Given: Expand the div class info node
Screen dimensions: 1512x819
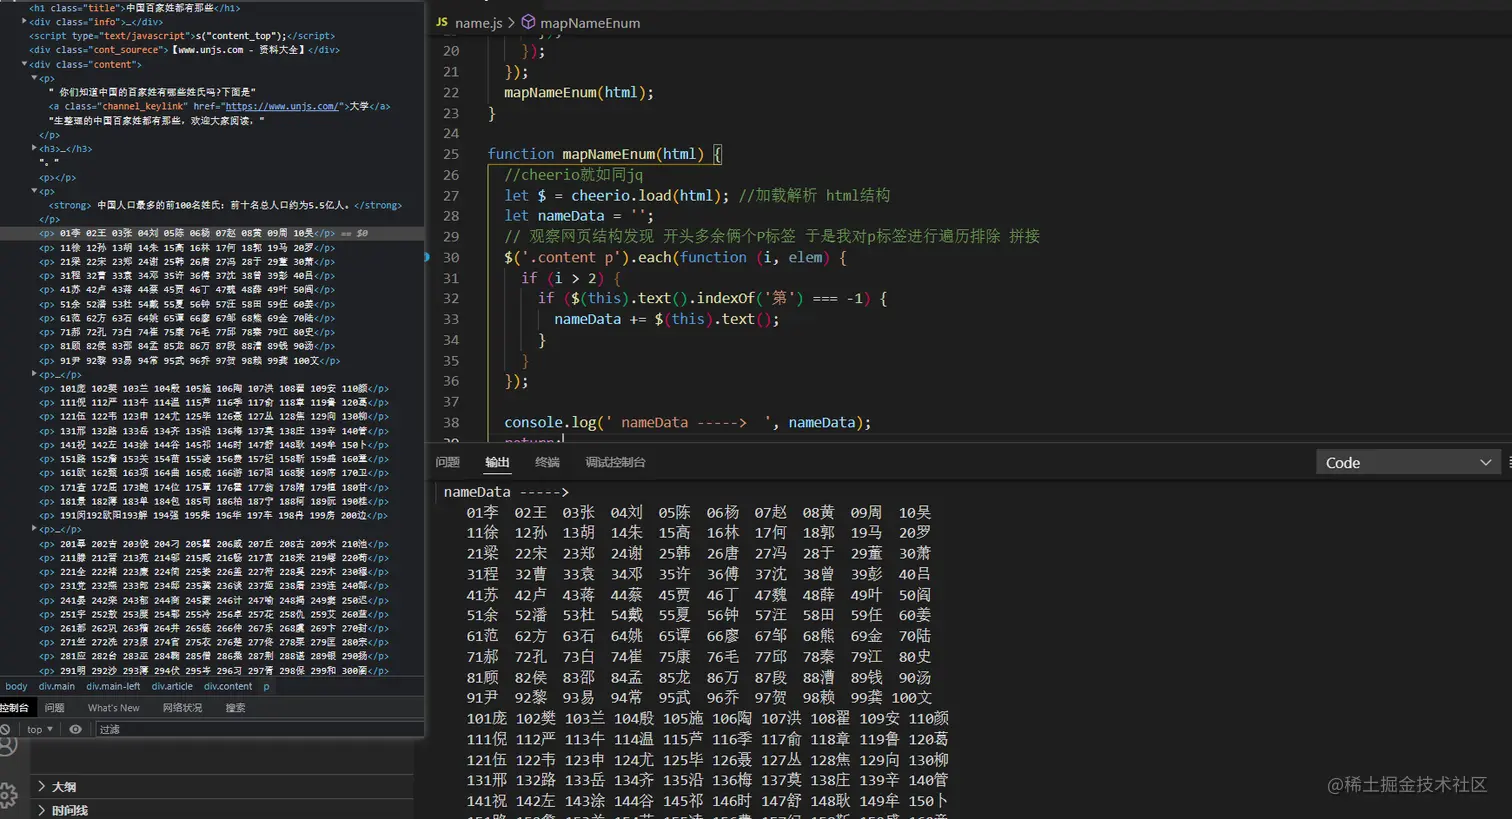Looking at the screenshot, I should click(24, 21).
